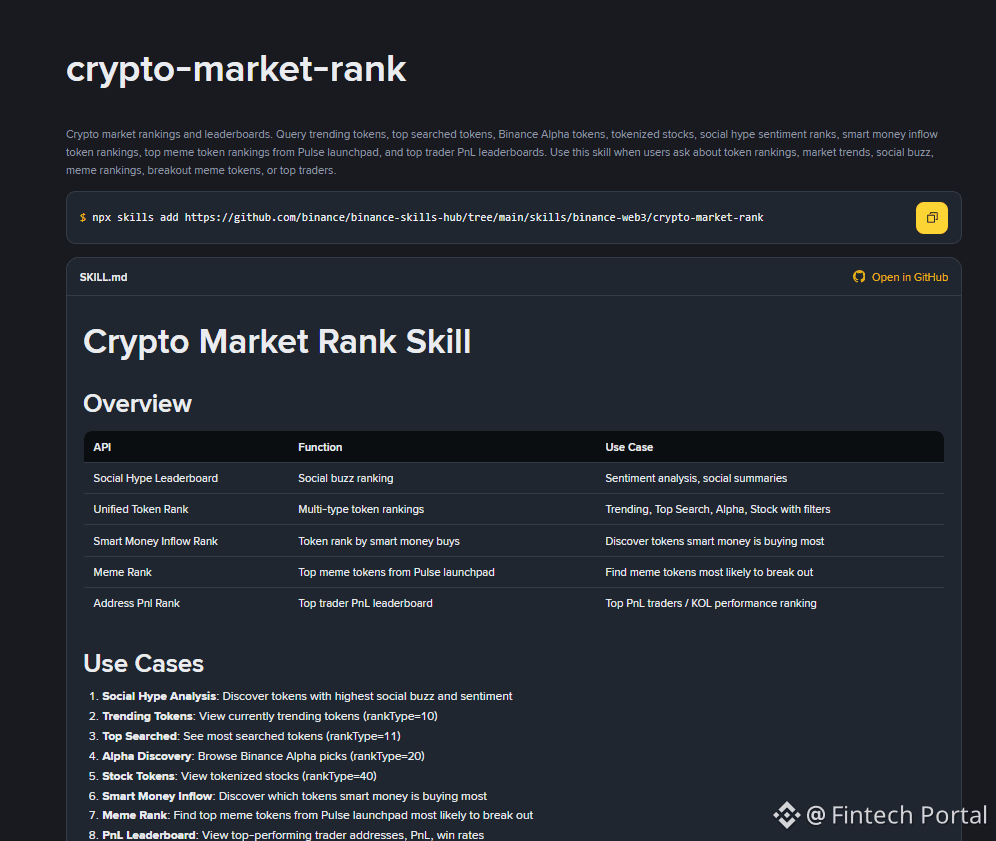
Task: Click the Social Hype Analysis list item
Action: (x=307, y=696)
